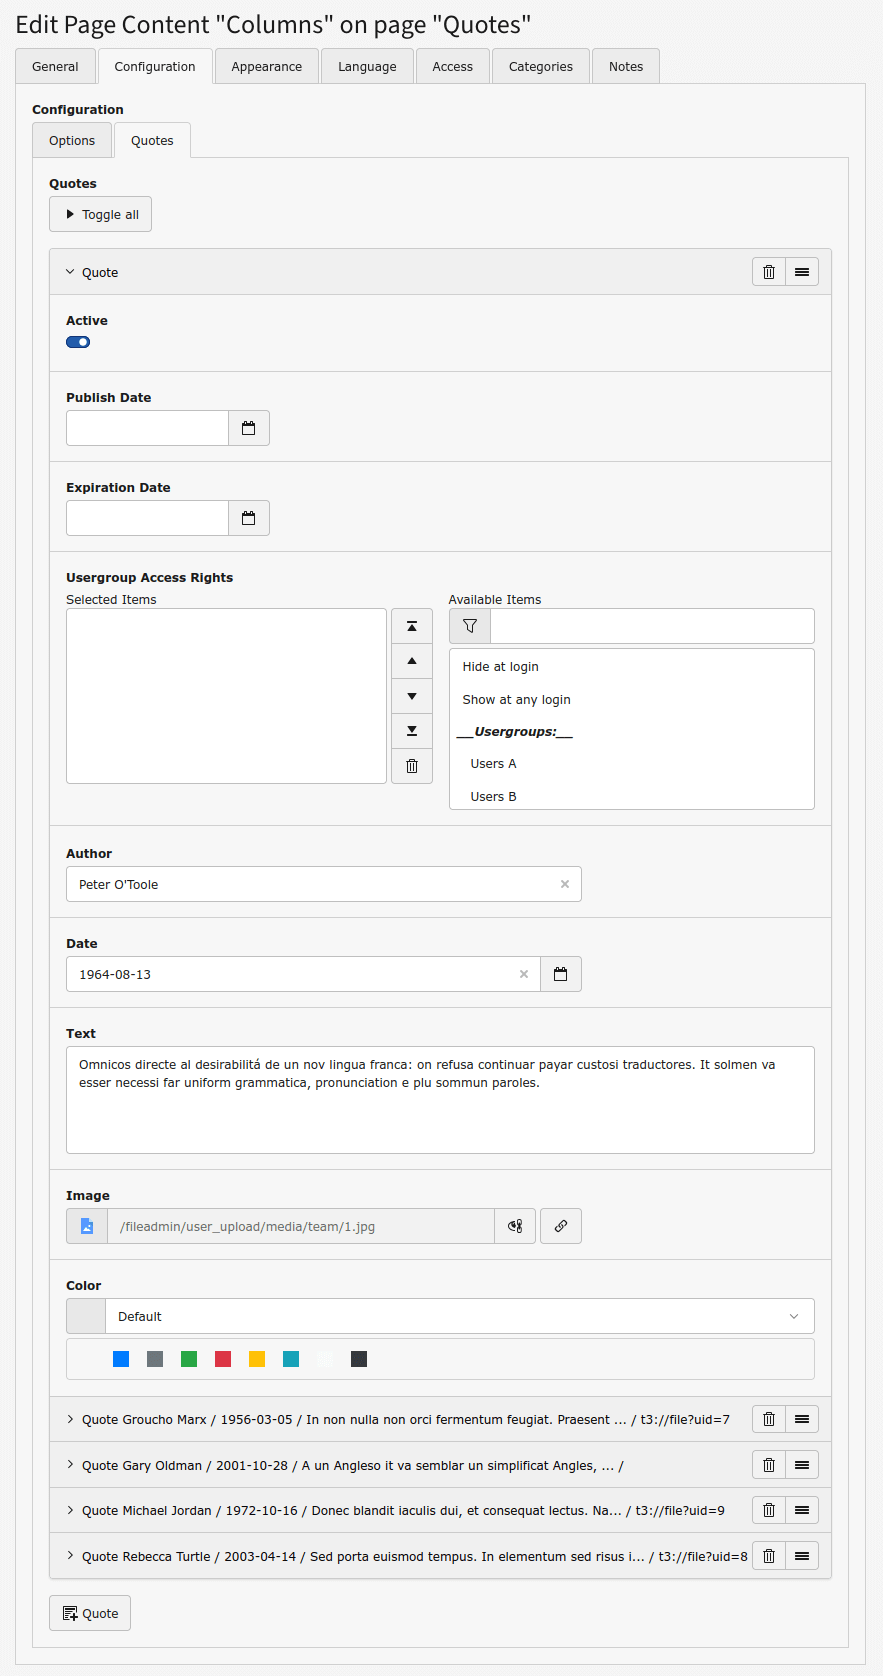Delete the Groucho Marx quote
The image size is (883, 1676).
[768, 1419]
